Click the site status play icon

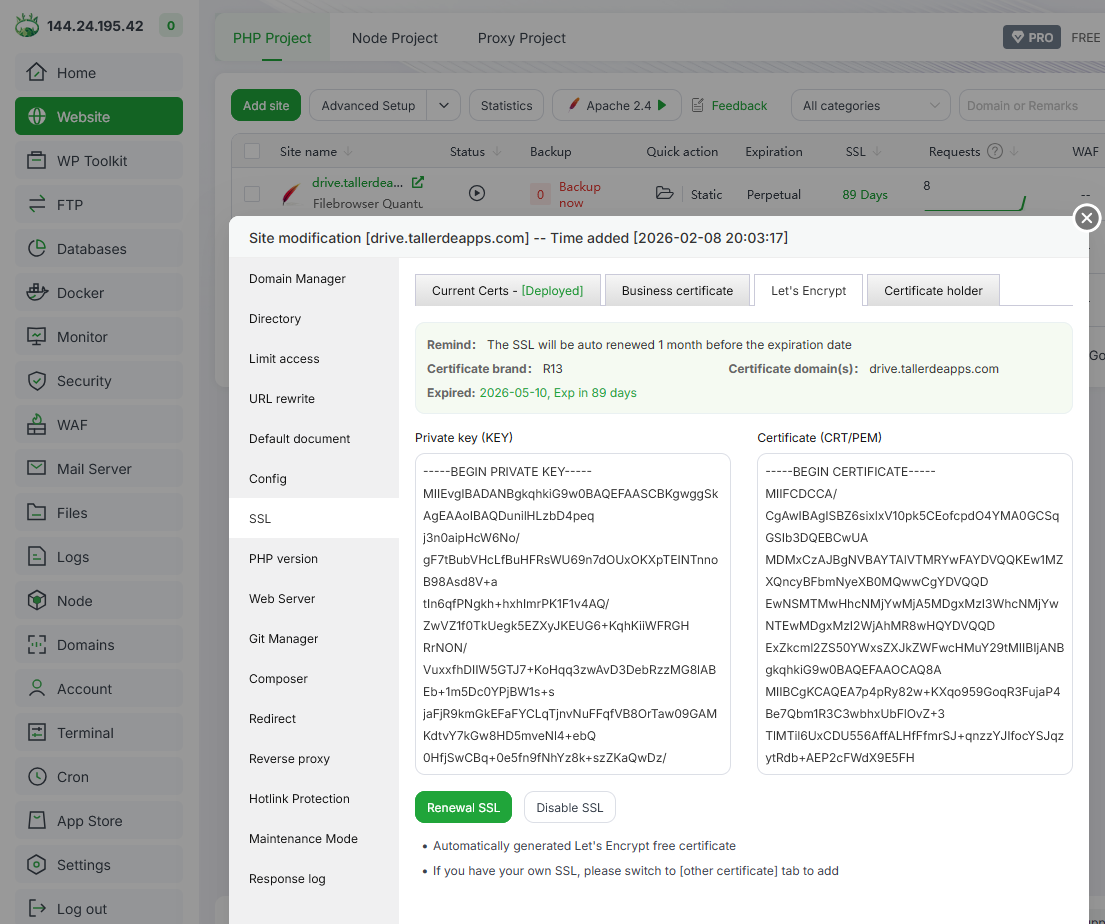477,194
